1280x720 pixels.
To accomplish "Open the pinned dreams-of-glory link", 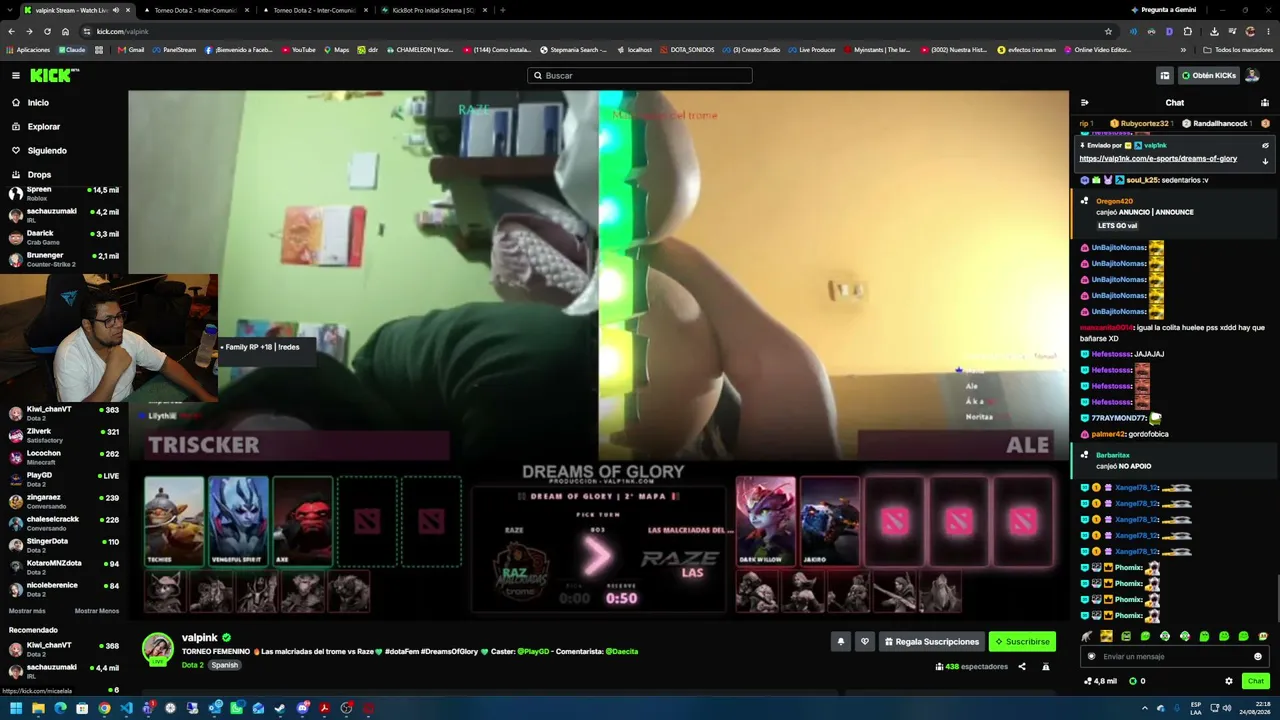I will (1158, 159).
